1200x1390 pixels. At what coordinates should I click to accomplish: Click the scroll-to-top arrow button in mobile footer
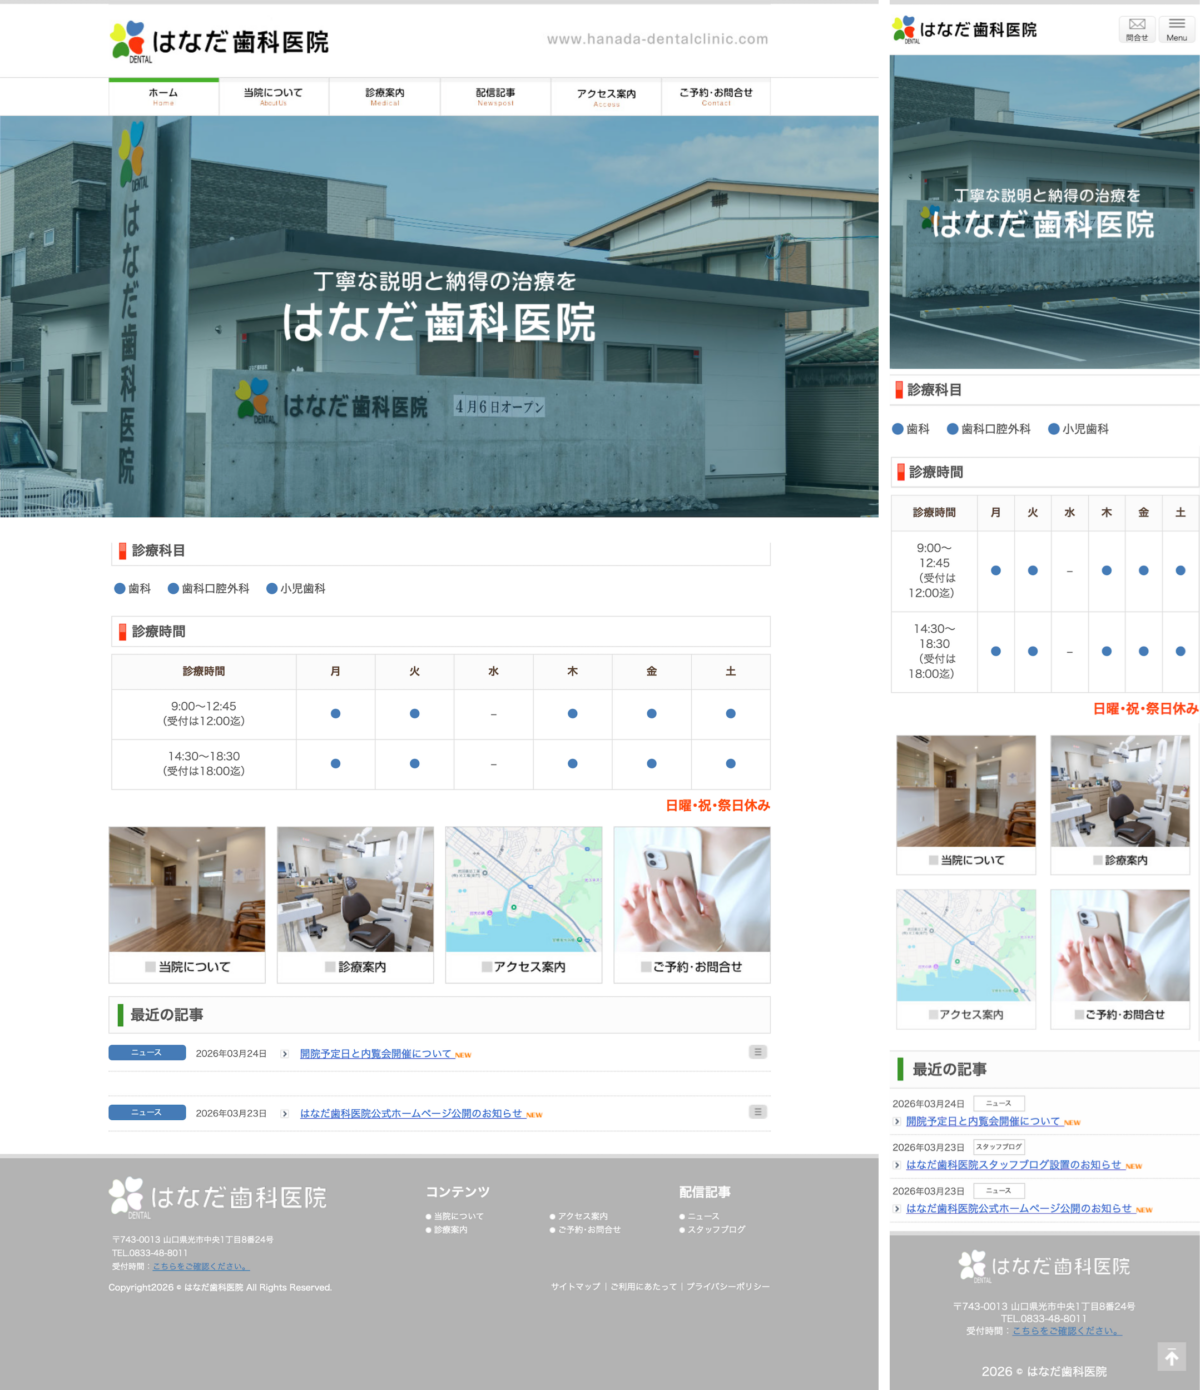1171,1357
